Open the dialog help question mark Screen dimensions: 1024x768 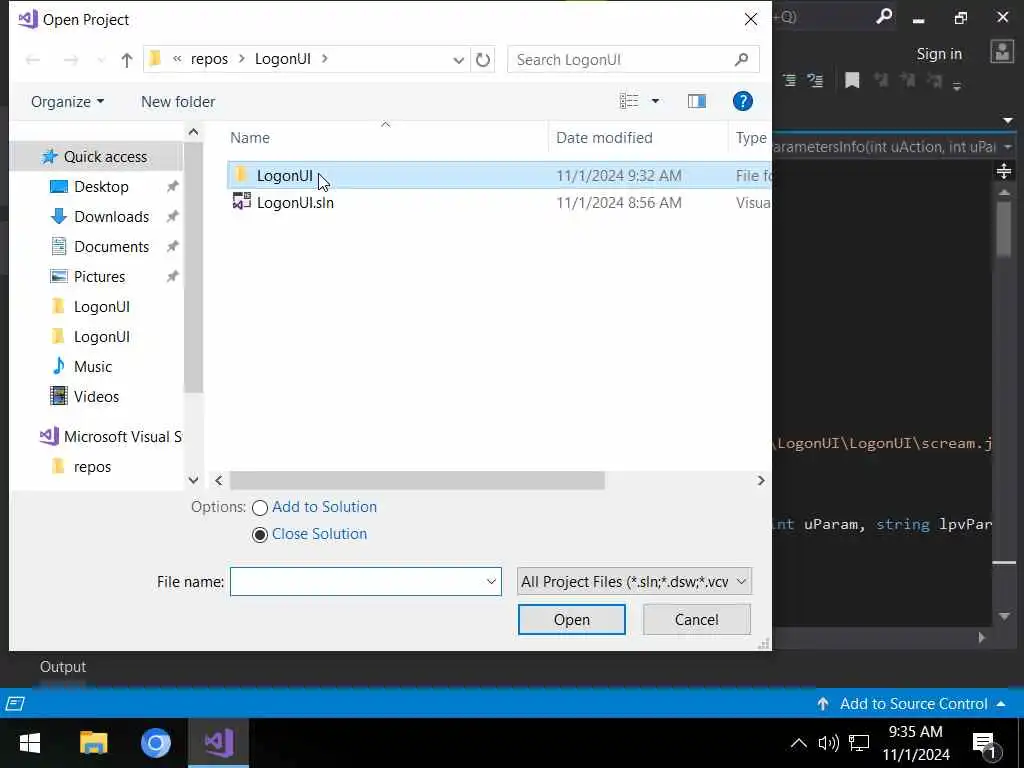(x=743, y=101)
